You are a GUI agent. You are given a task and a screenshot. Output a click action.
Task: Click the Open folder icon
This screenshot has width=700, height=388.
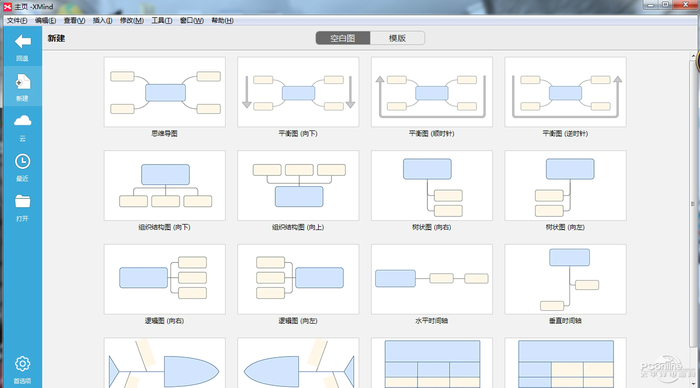(22, 201)
